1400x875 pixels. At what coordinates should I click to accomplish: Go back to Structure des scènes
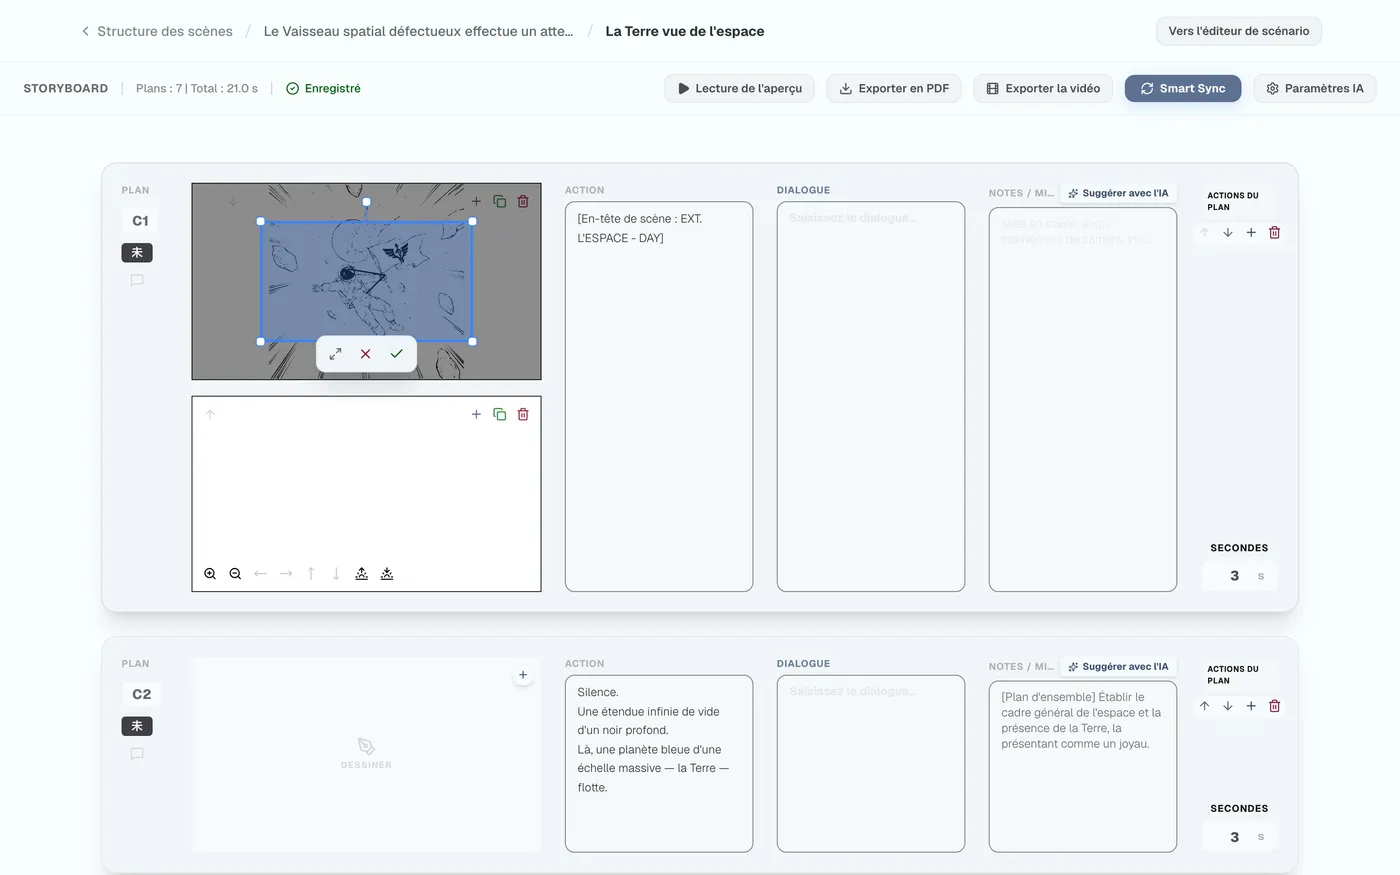(157, 31)
